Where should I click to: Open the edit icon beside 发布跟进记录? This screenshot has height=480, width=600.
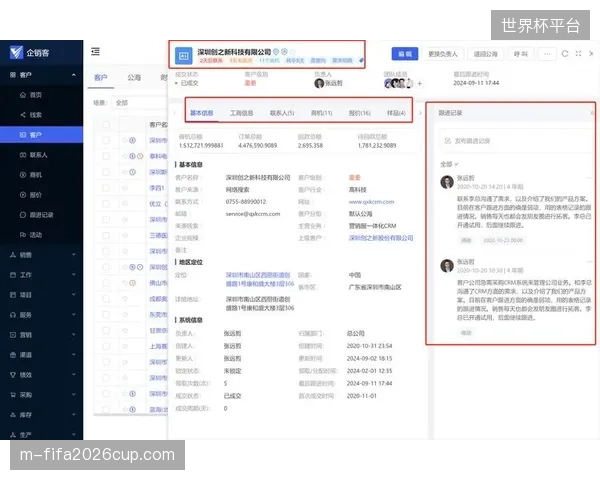click(448, 141)
